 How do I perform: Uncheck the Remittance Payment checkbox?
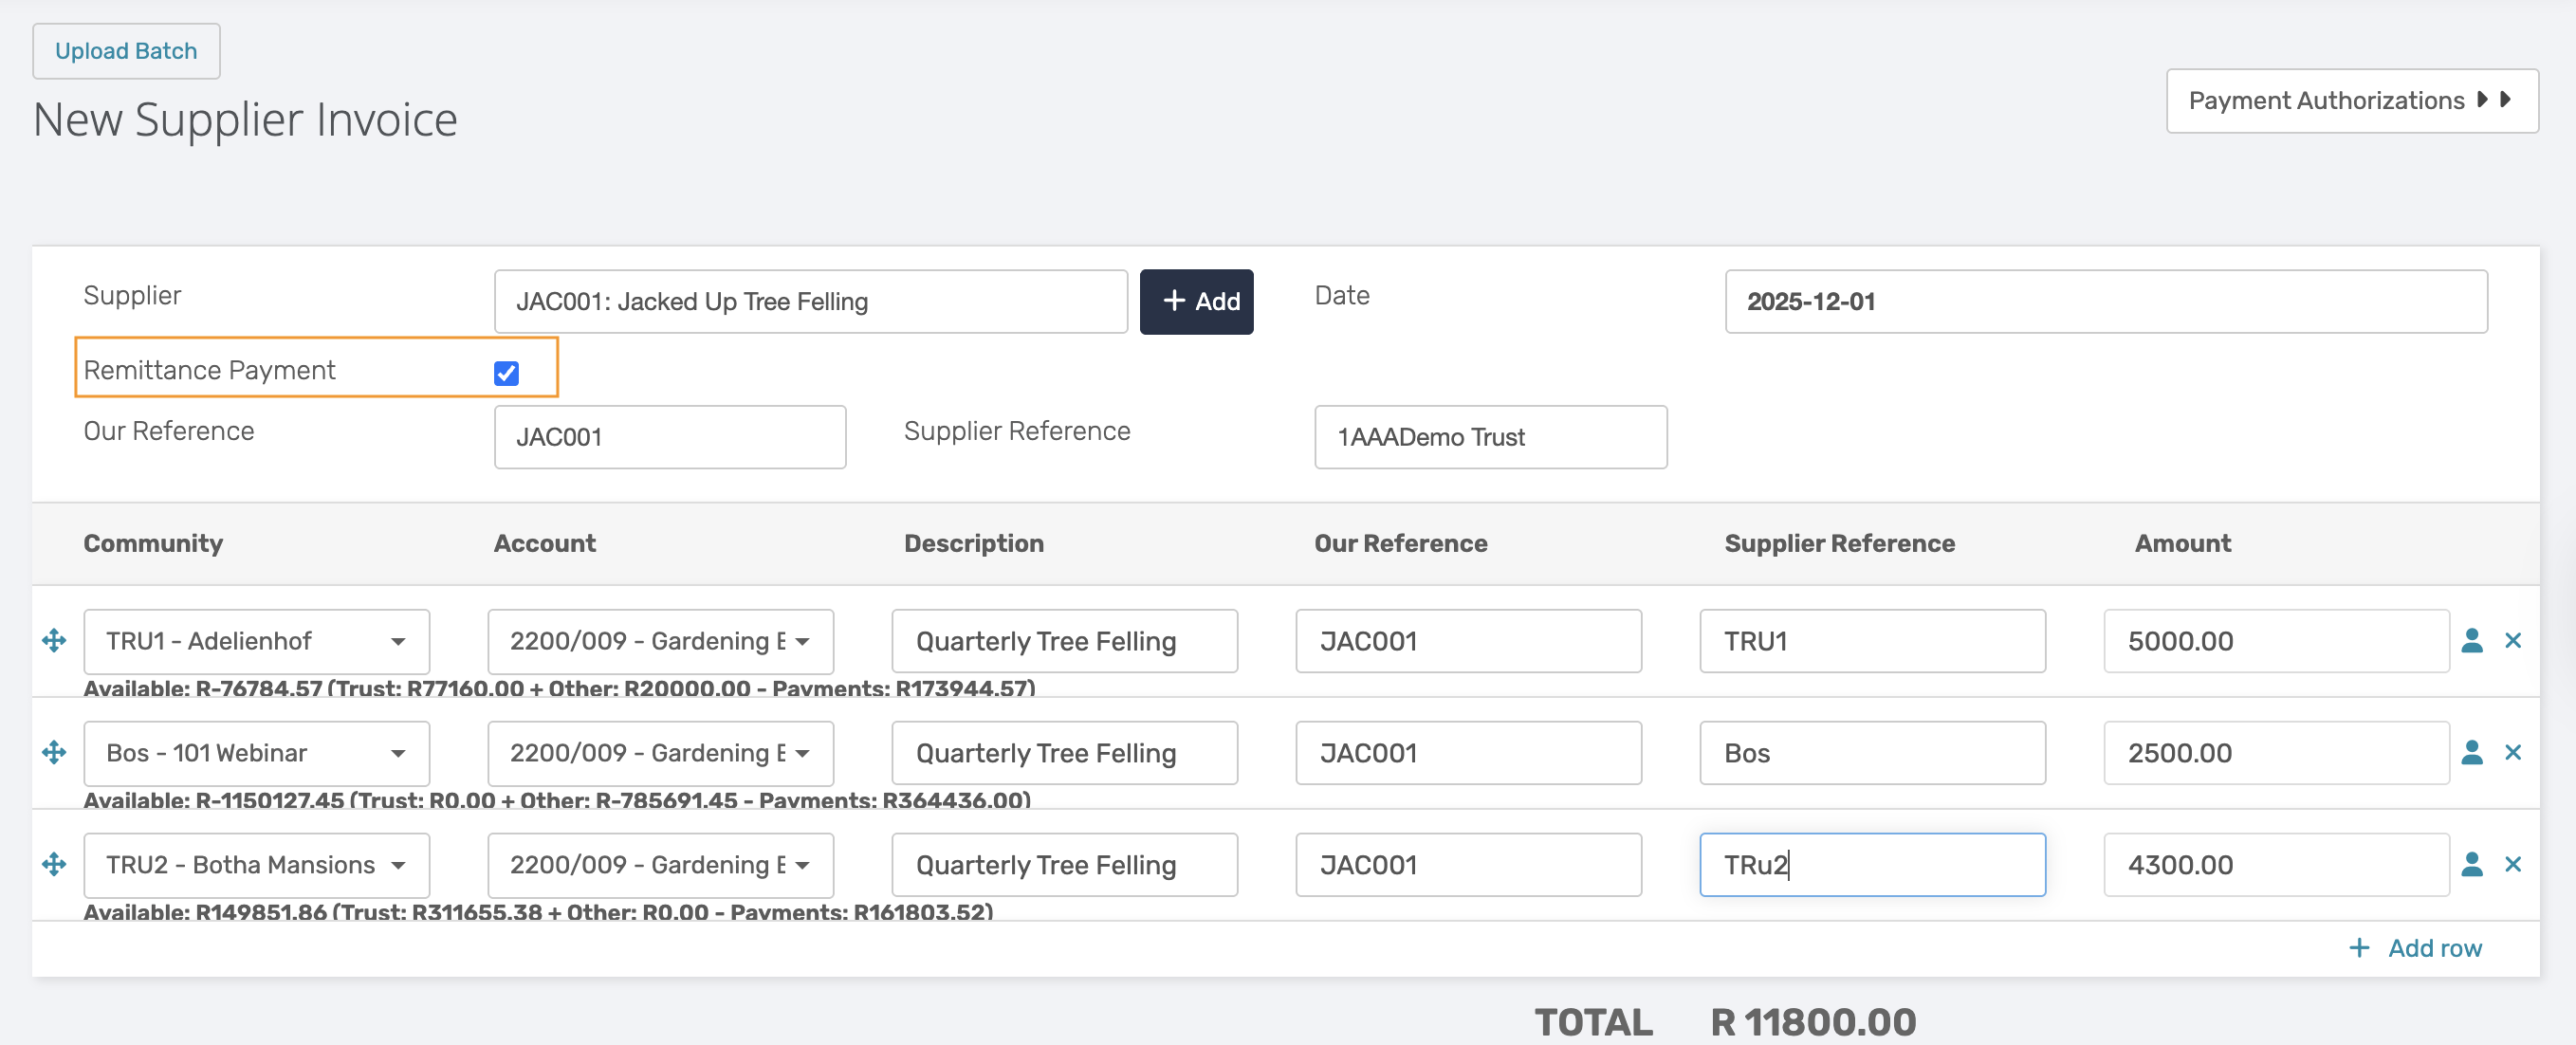(506, 373)
